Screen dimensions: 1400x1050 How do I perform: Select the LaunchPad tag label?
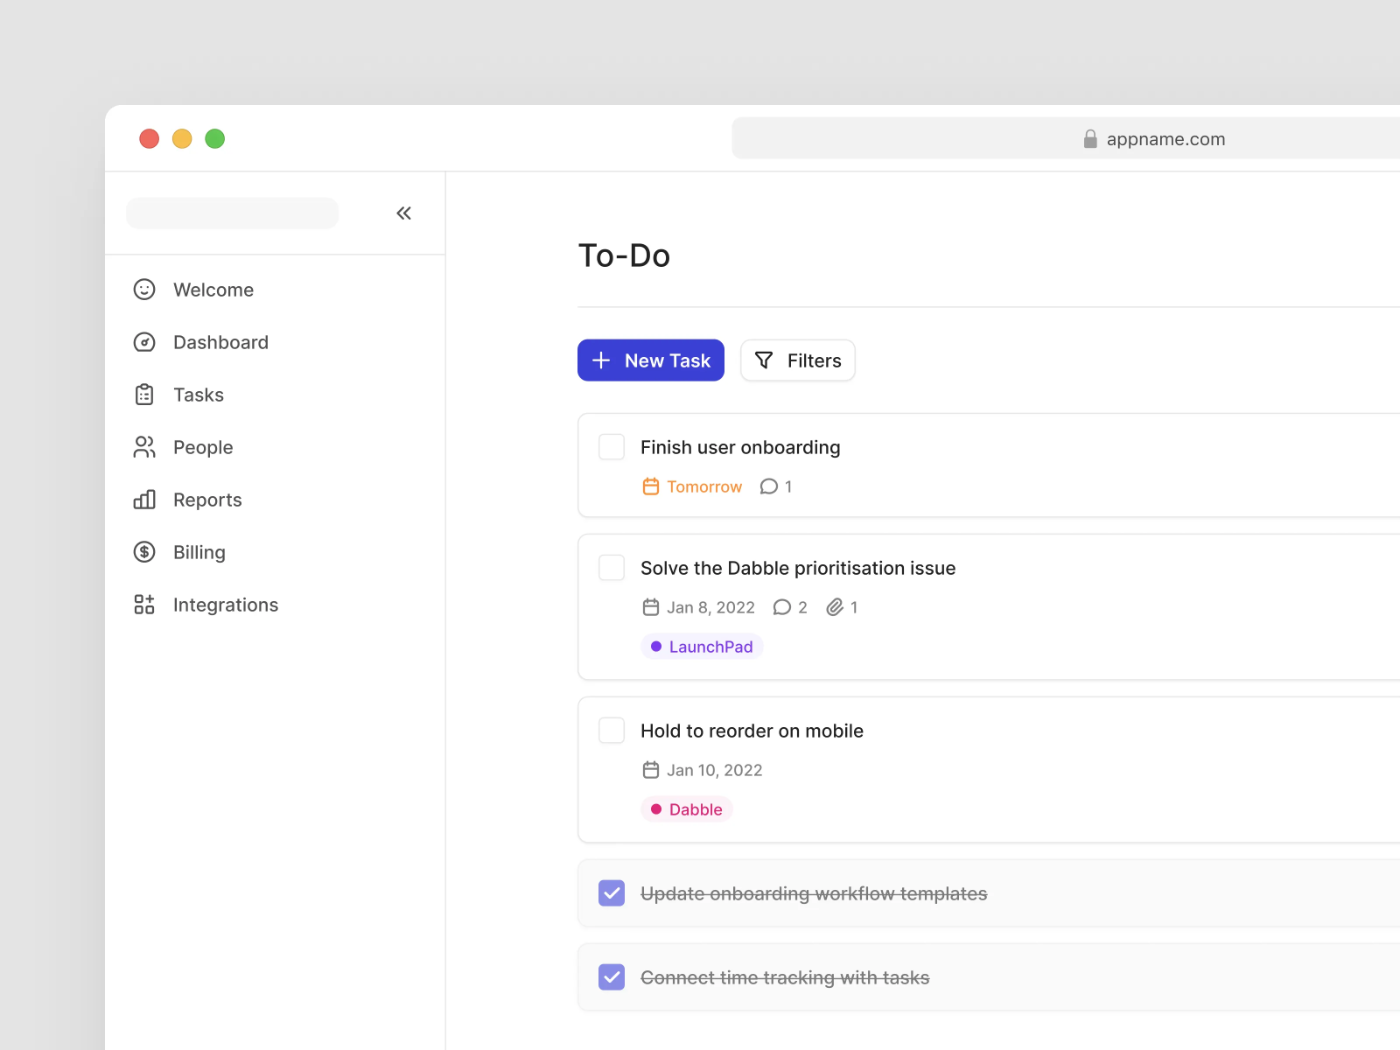[702, 646]
